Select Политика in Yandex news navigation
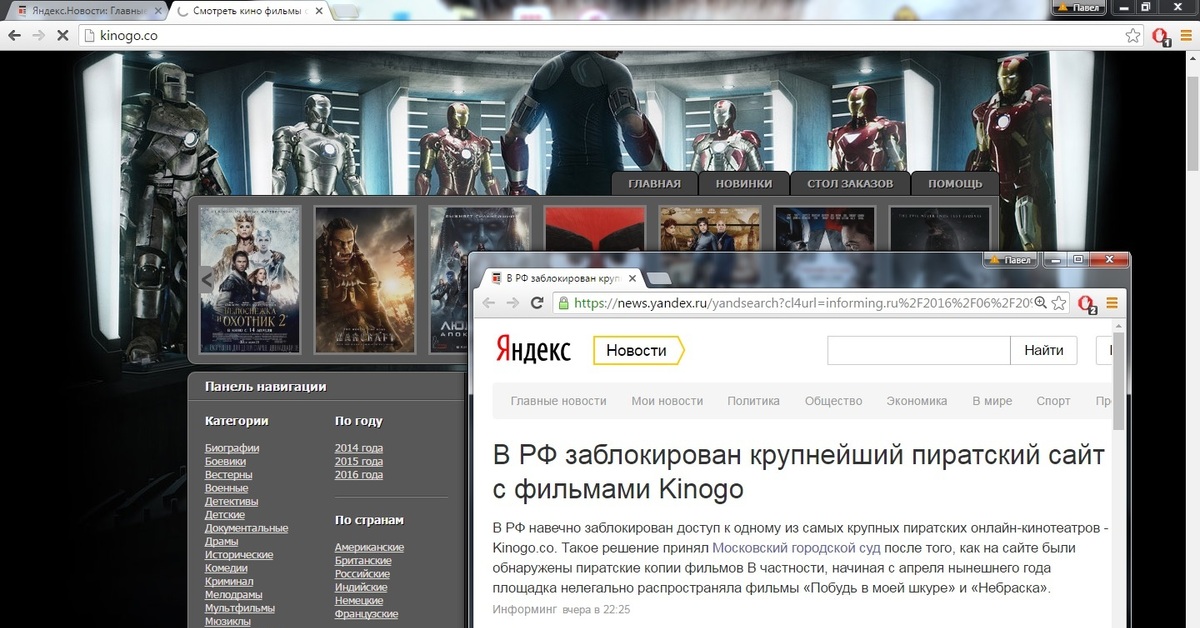The width and height of the screenshot is (1200, 628). click(x=753, y=401)
